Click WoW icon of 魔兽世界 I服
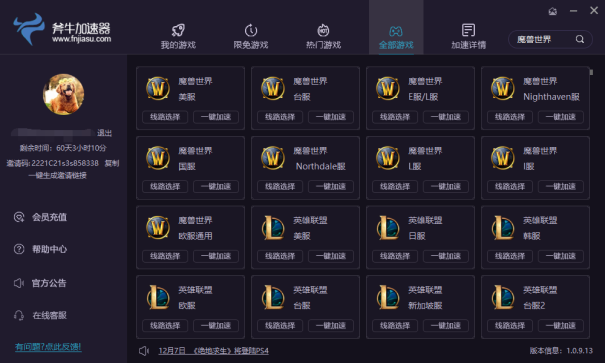Viewport: 605px width, 363px height. coord(503,158)
